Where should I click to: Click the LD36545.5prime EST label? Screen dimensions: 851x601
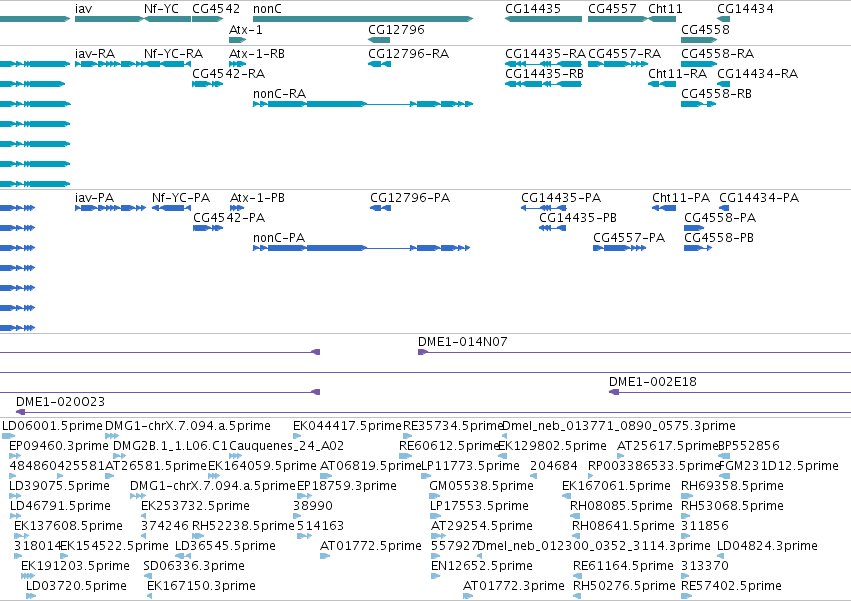[x=225, y=546]
